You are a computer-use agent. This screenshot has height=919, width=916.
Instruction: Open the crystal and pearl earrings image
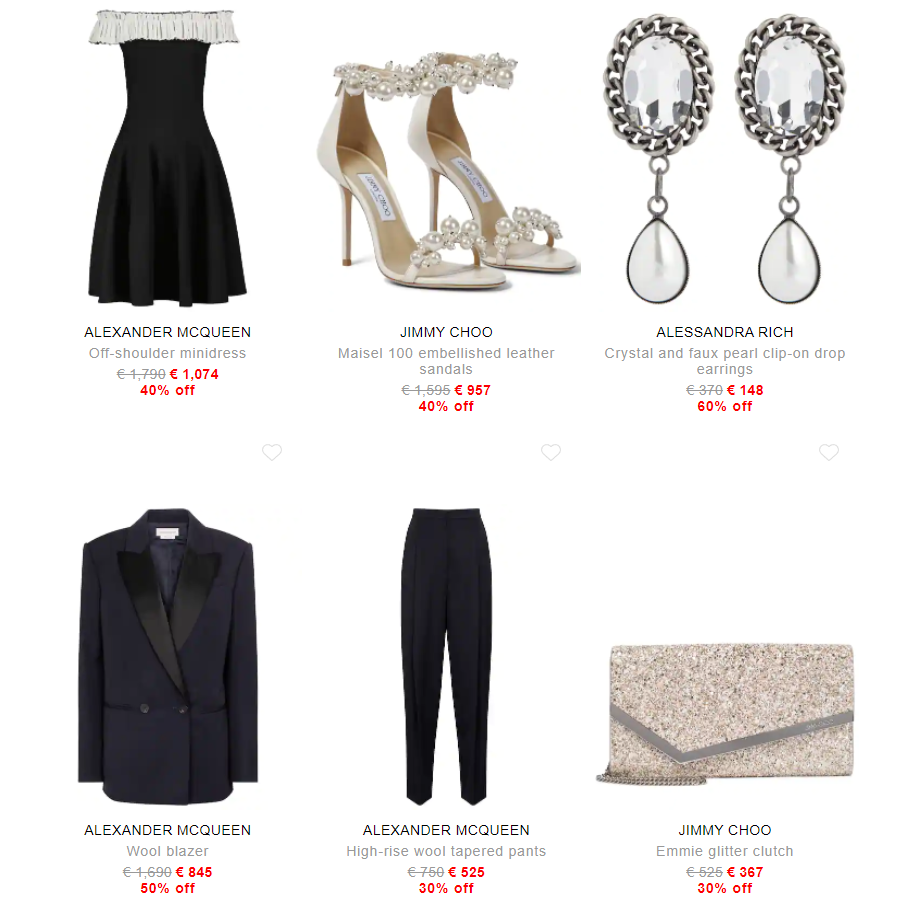[724, 158]
